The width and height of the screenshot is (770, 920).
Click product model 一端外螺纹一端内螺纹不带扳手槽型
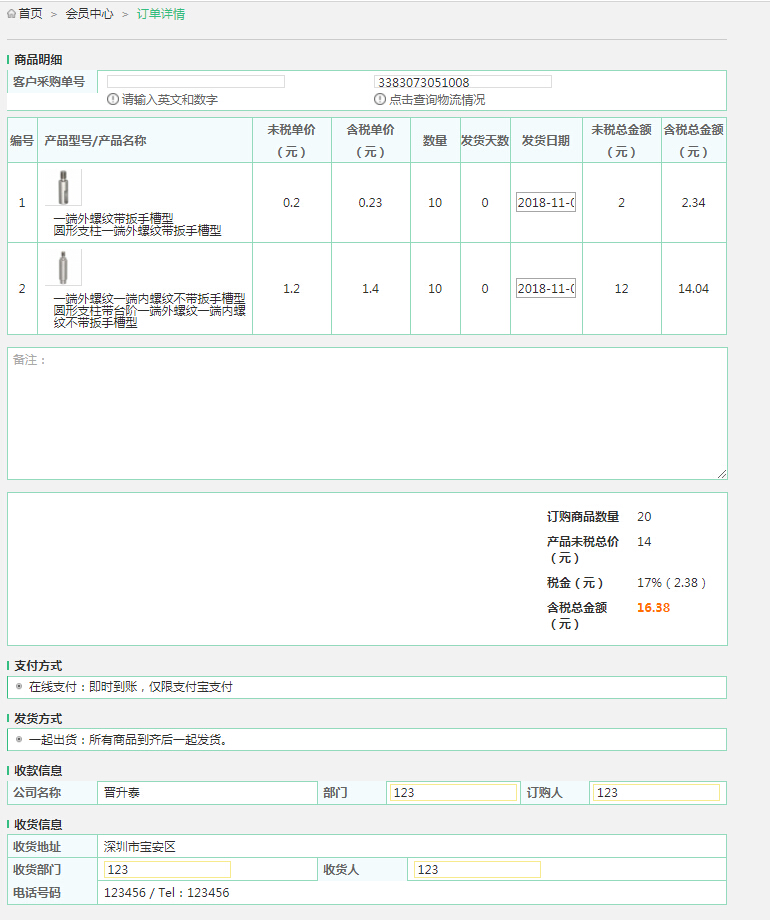[150, 299]
